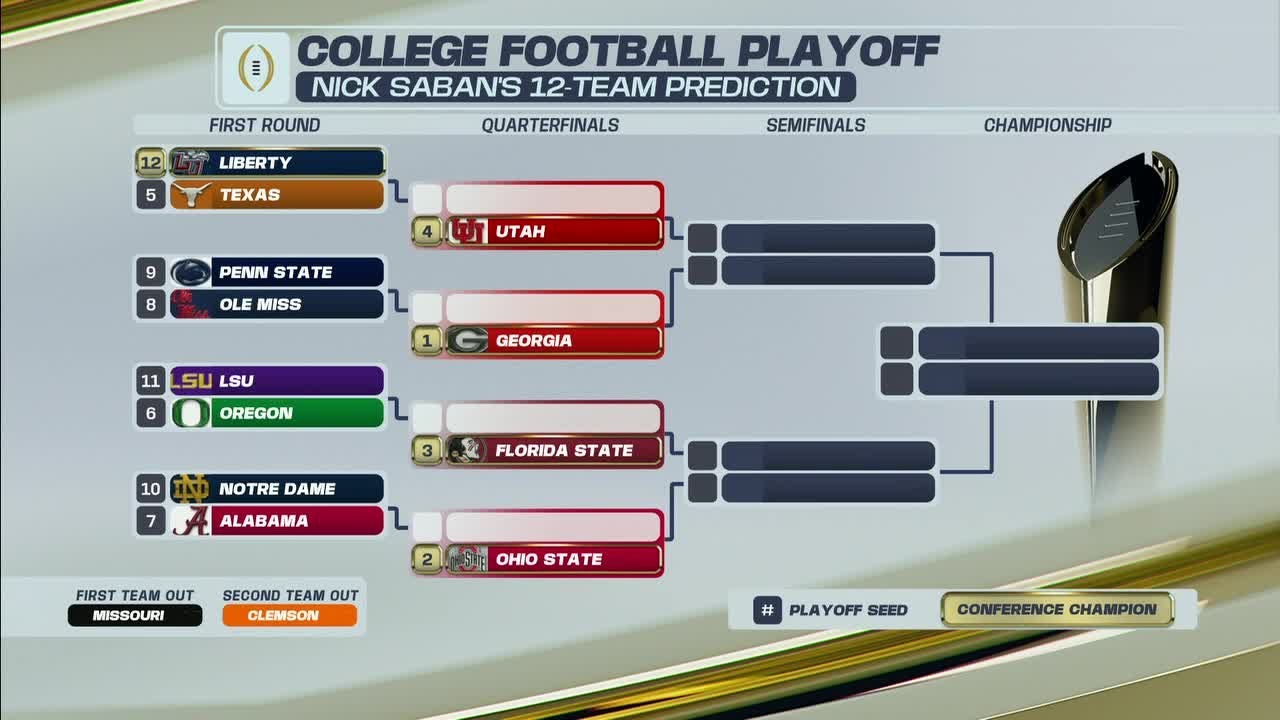Select the Ohio State logo

click(x=467, y=559)
